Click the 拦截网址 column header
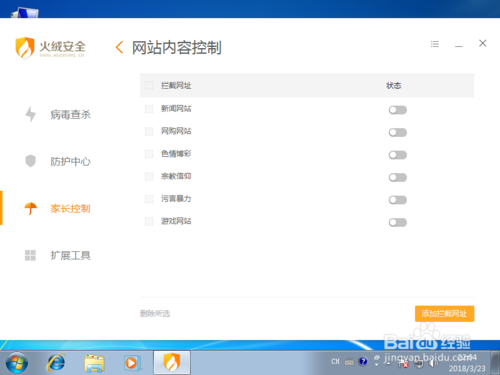Screen dimensions: 500x375 click(x=176, y=85)
